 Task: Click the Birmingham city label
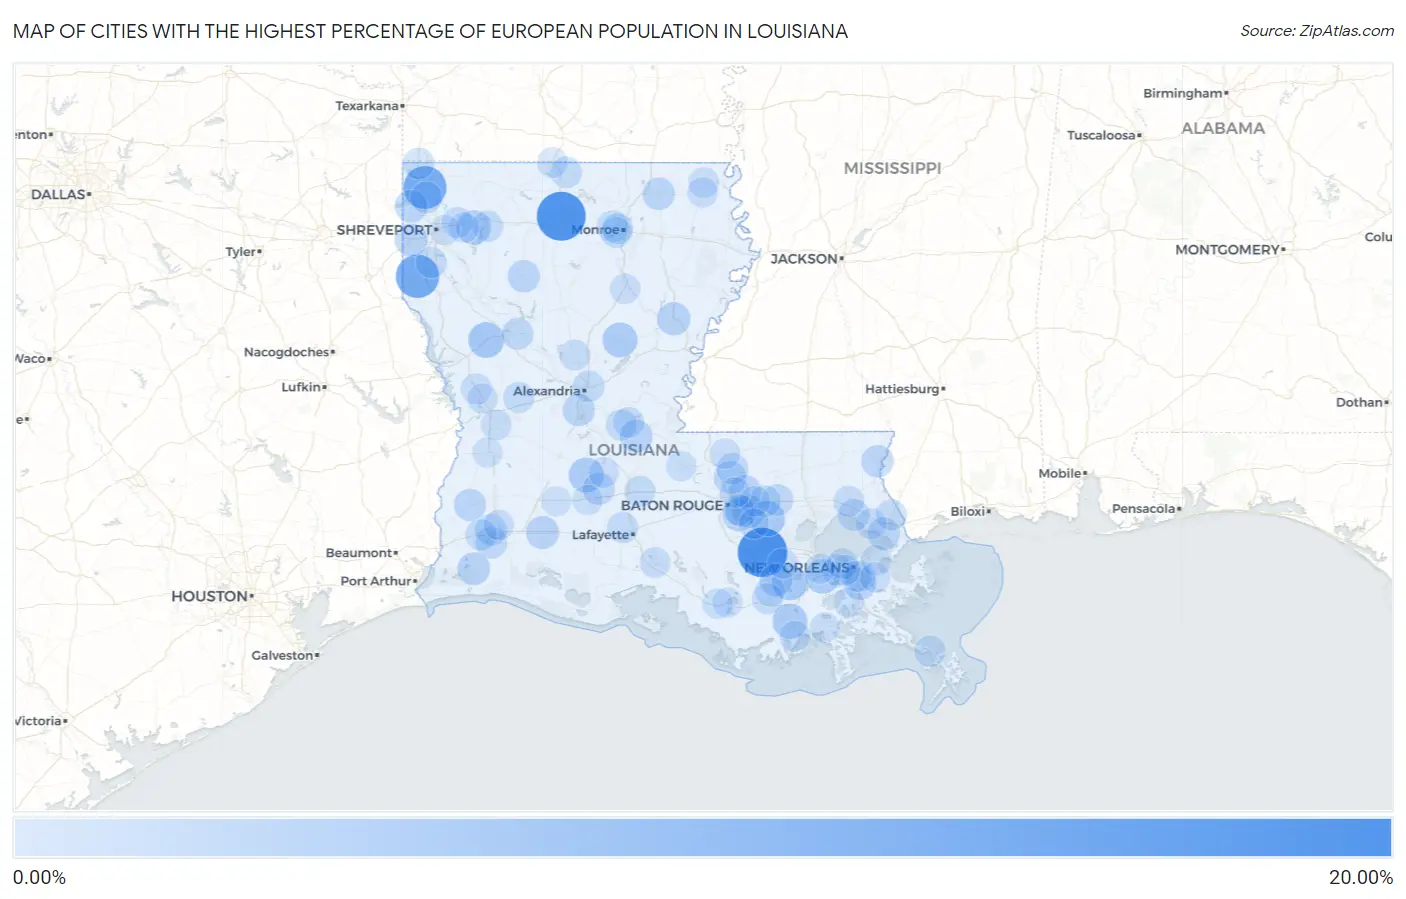coord(1183,93)
